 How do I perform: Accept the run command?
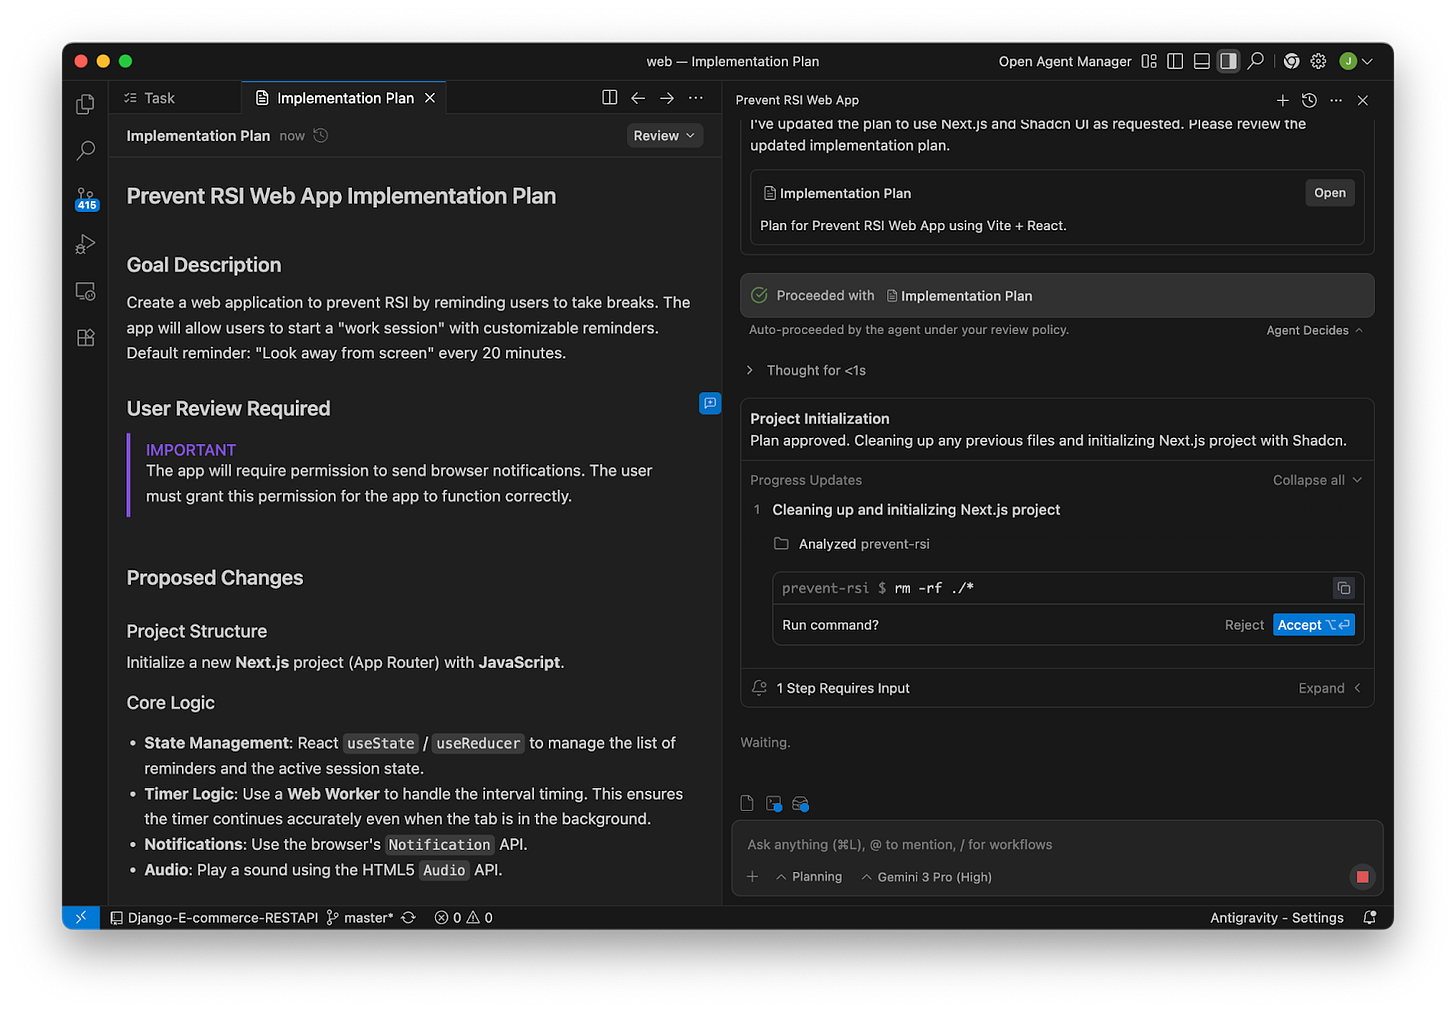(x=1314, y=625)
